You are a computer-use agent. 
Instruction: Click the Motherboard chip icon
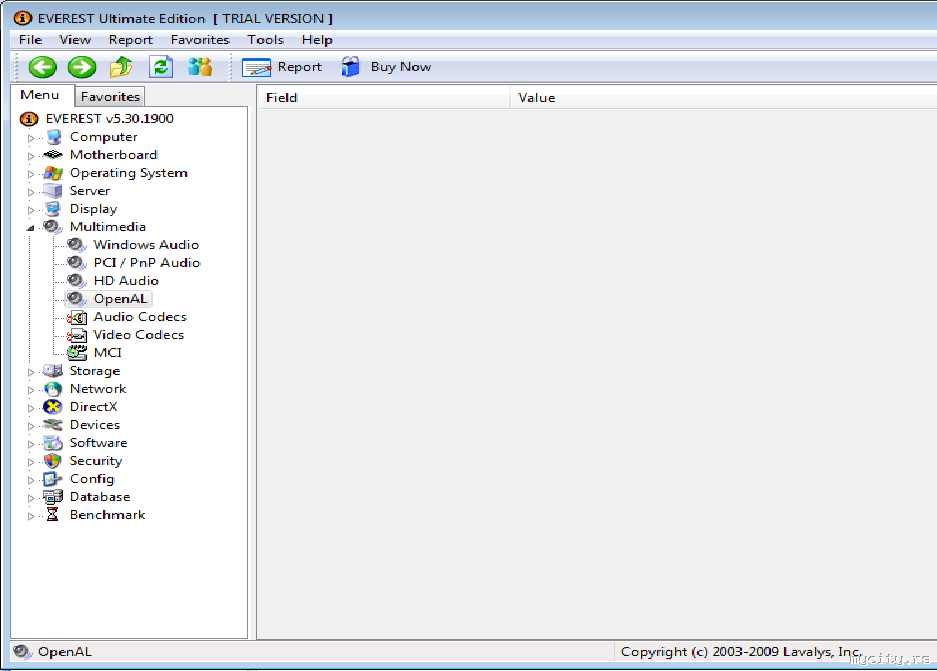53,155
